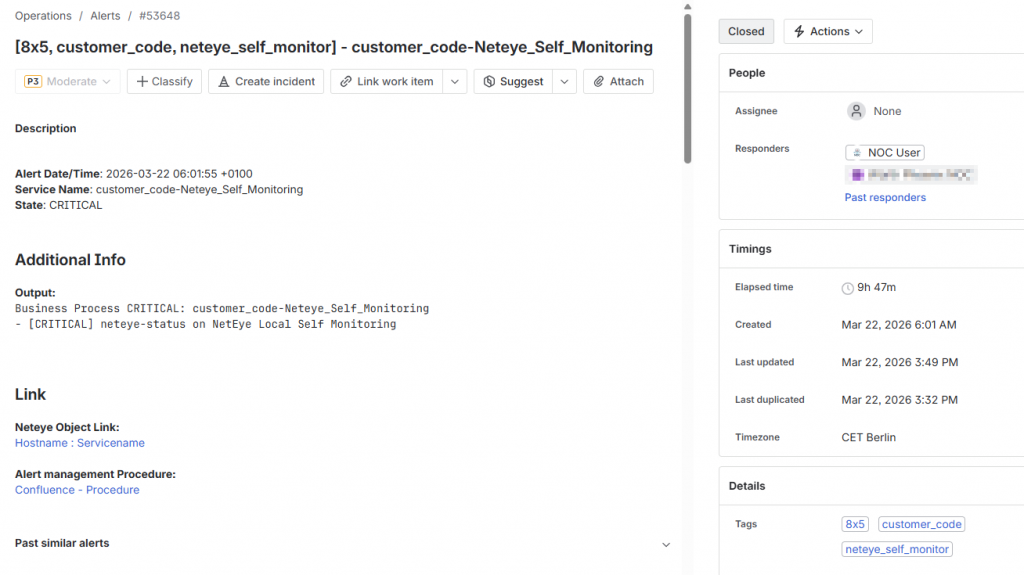1024x575 pixels.
Task: Click the lightning bolt Actions icon
Action: [799, 32]
